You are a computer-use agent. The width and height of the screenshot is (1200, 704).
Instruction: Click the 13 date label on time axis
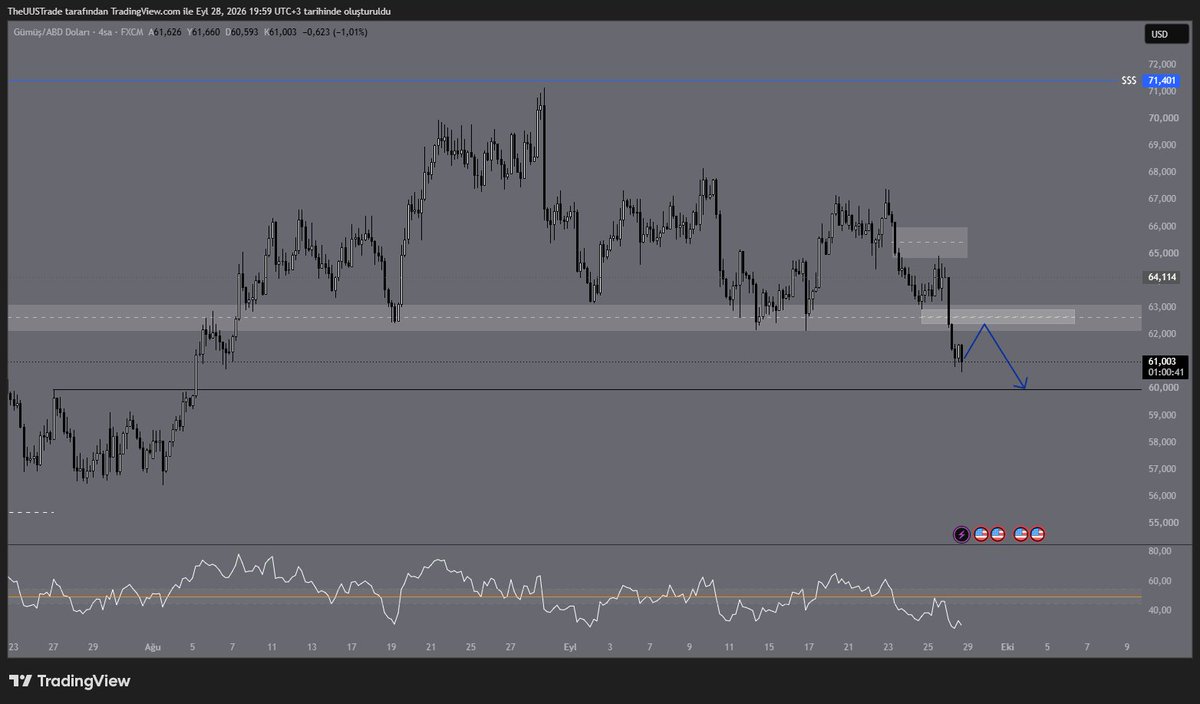coord(312,648)
